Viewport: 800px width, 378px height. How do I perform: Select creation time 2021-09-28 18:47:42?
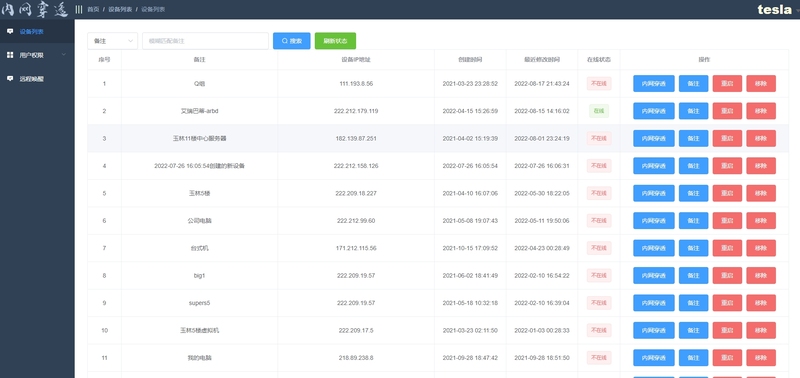pos(470,358)
